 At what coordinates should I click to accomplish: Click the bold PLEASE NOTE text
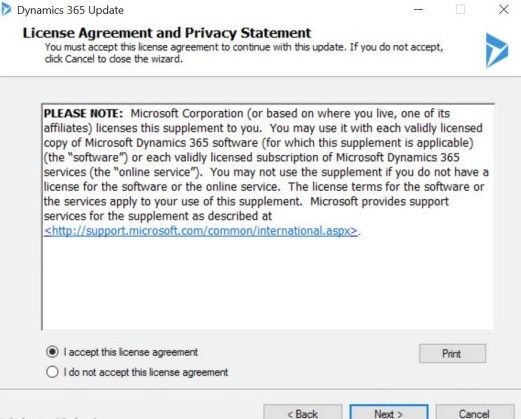(83, 113)
